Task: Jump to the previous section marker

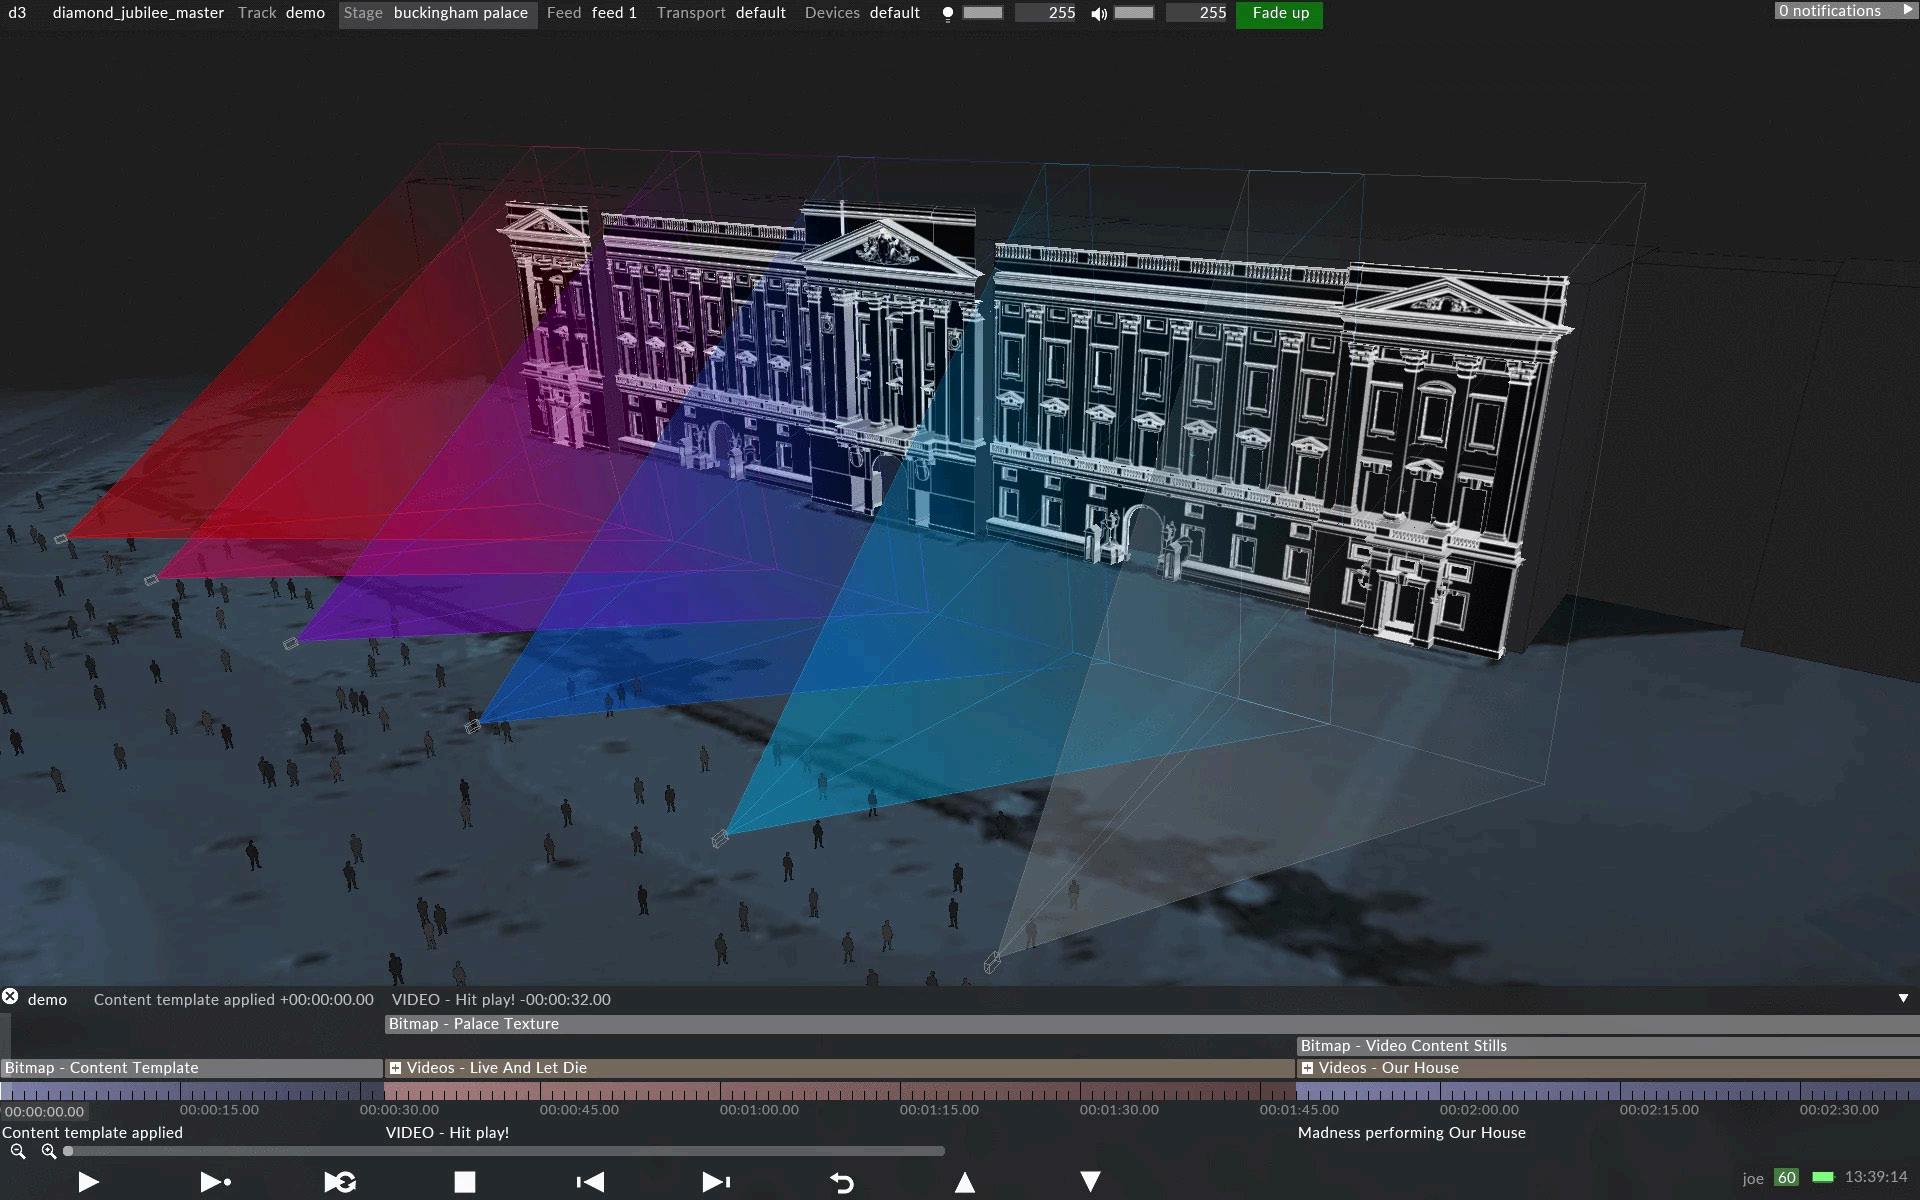Action: (x=590, y=1182)
